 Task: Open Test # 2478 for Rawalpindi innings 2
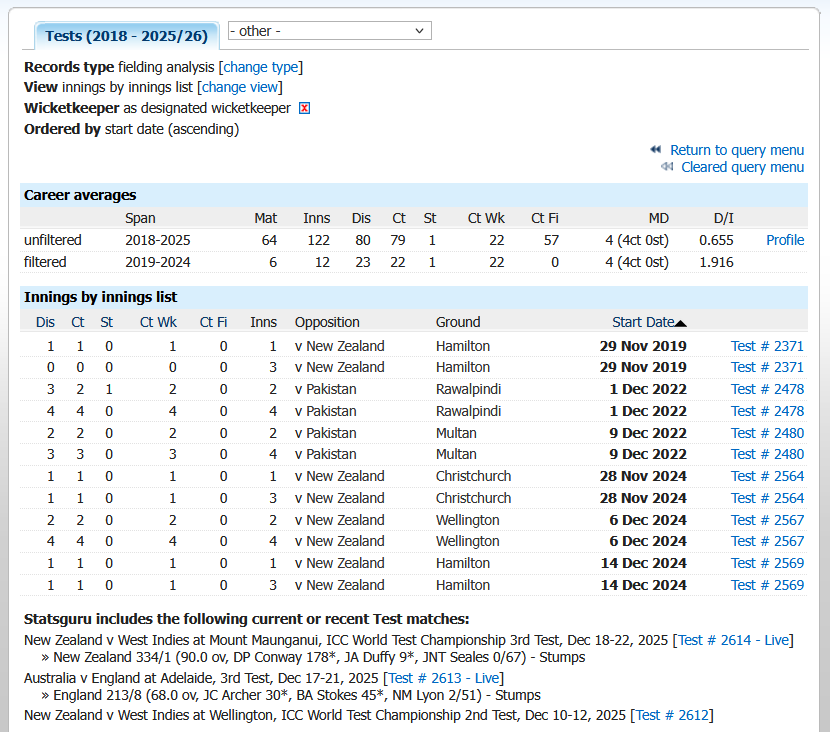tap(767, 389)
